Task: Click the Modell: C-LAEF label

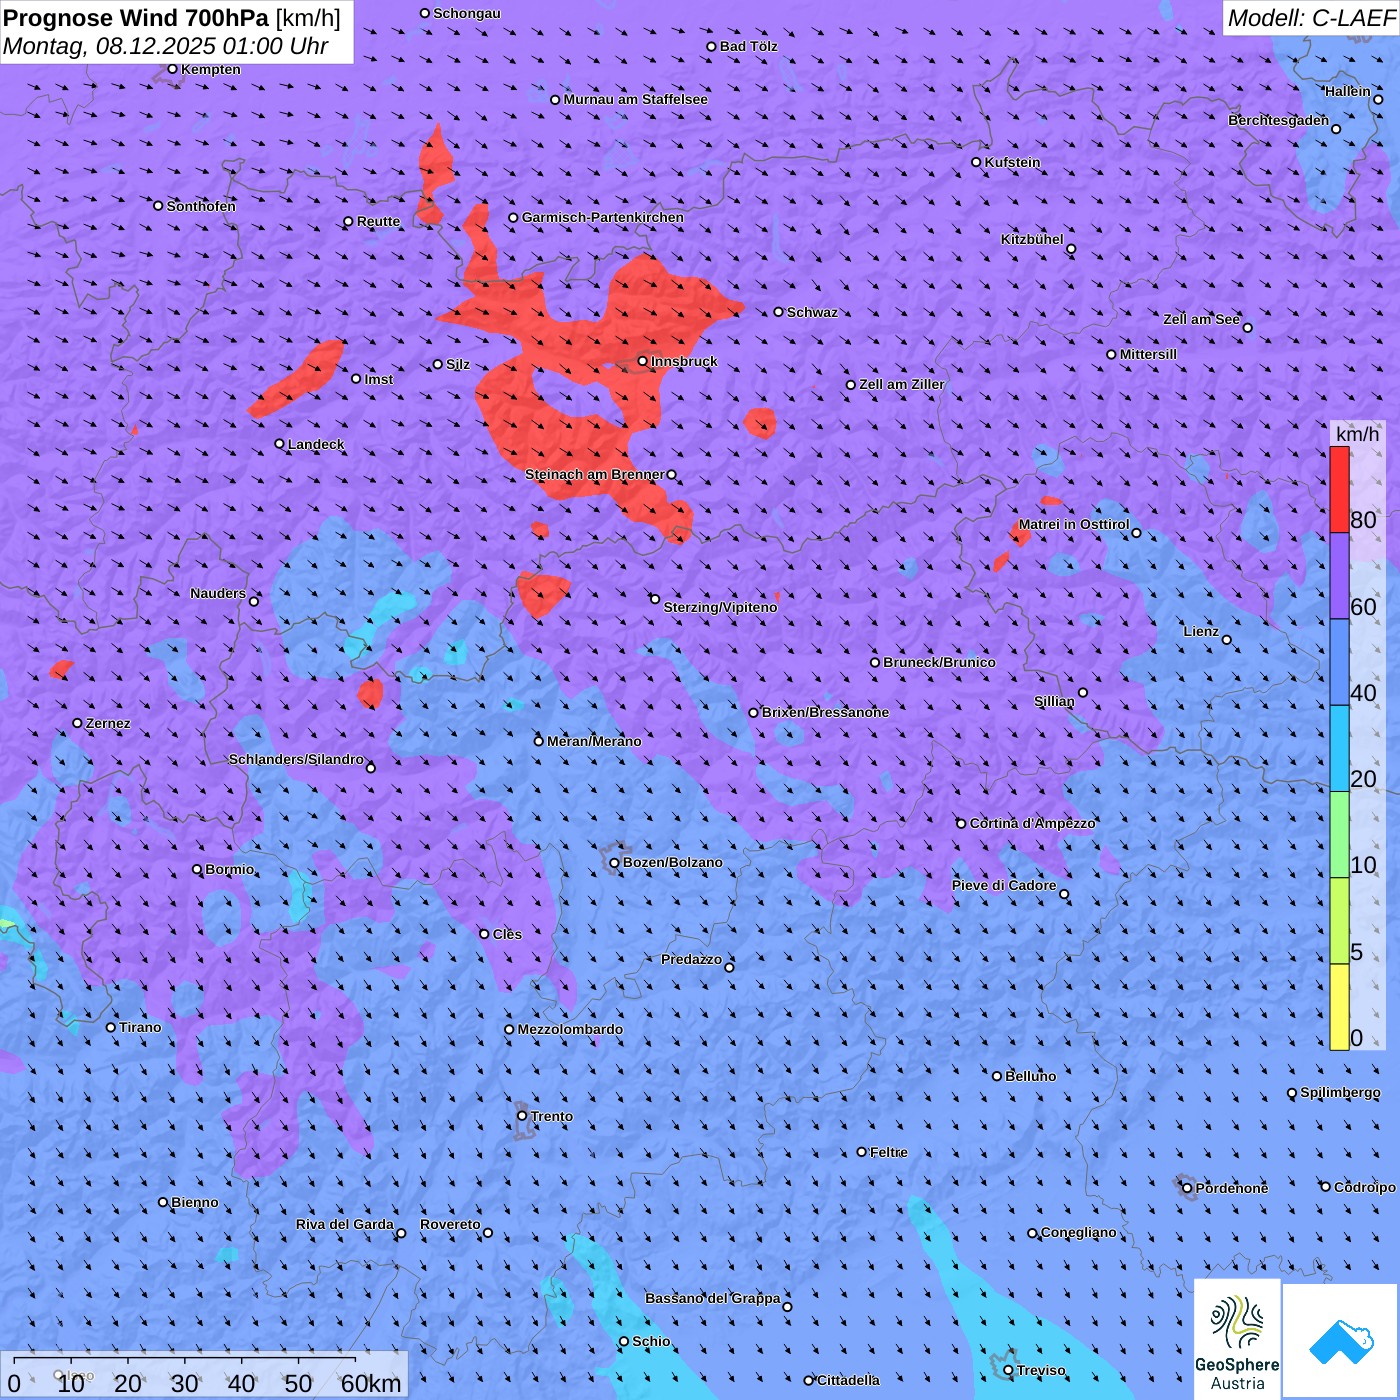Action: pos(1311,17)
